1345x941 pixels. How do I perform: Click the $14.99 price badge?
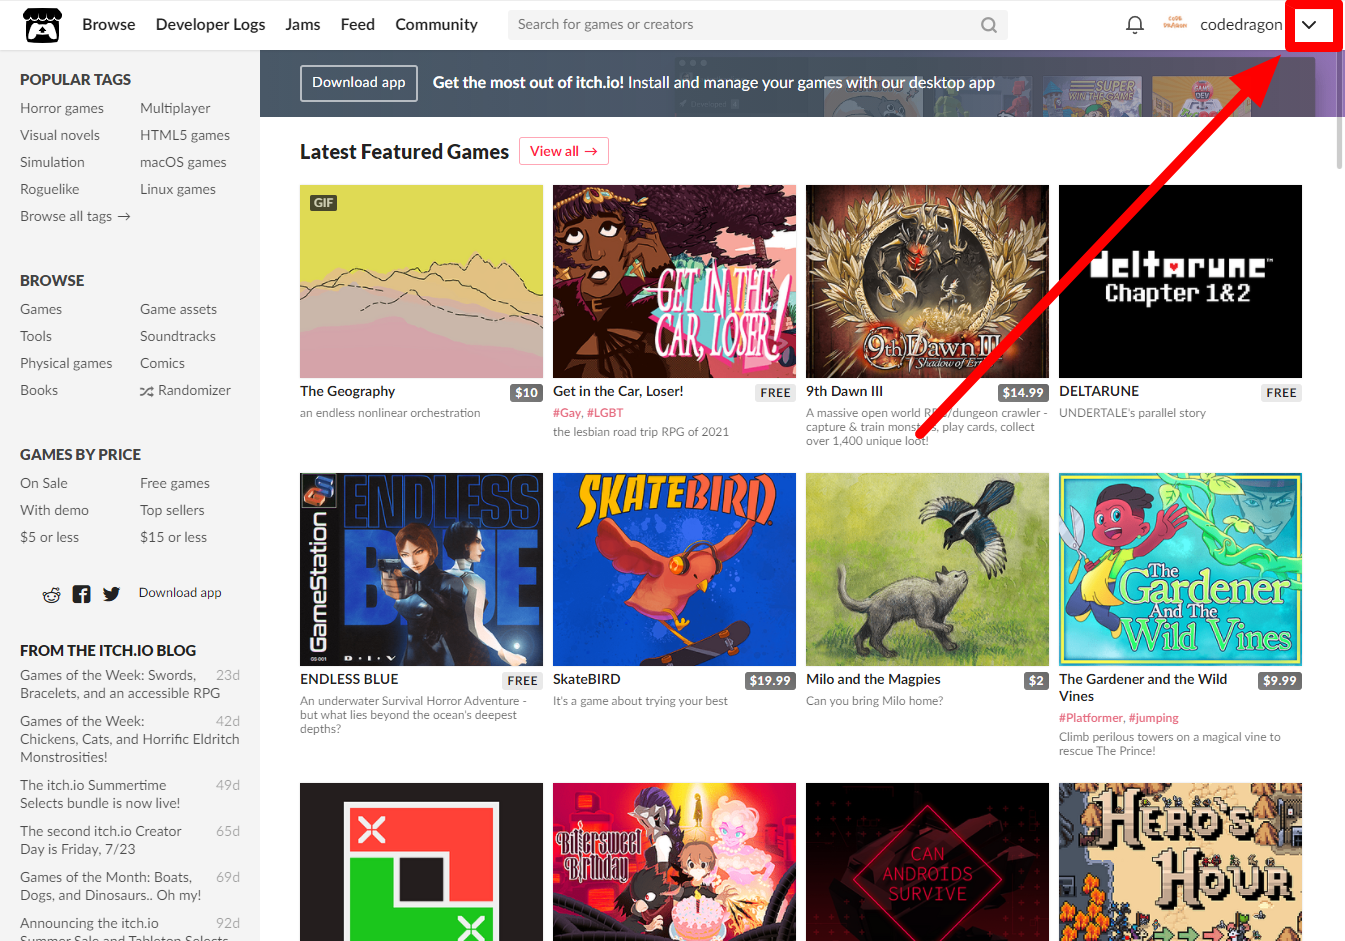1023,393
